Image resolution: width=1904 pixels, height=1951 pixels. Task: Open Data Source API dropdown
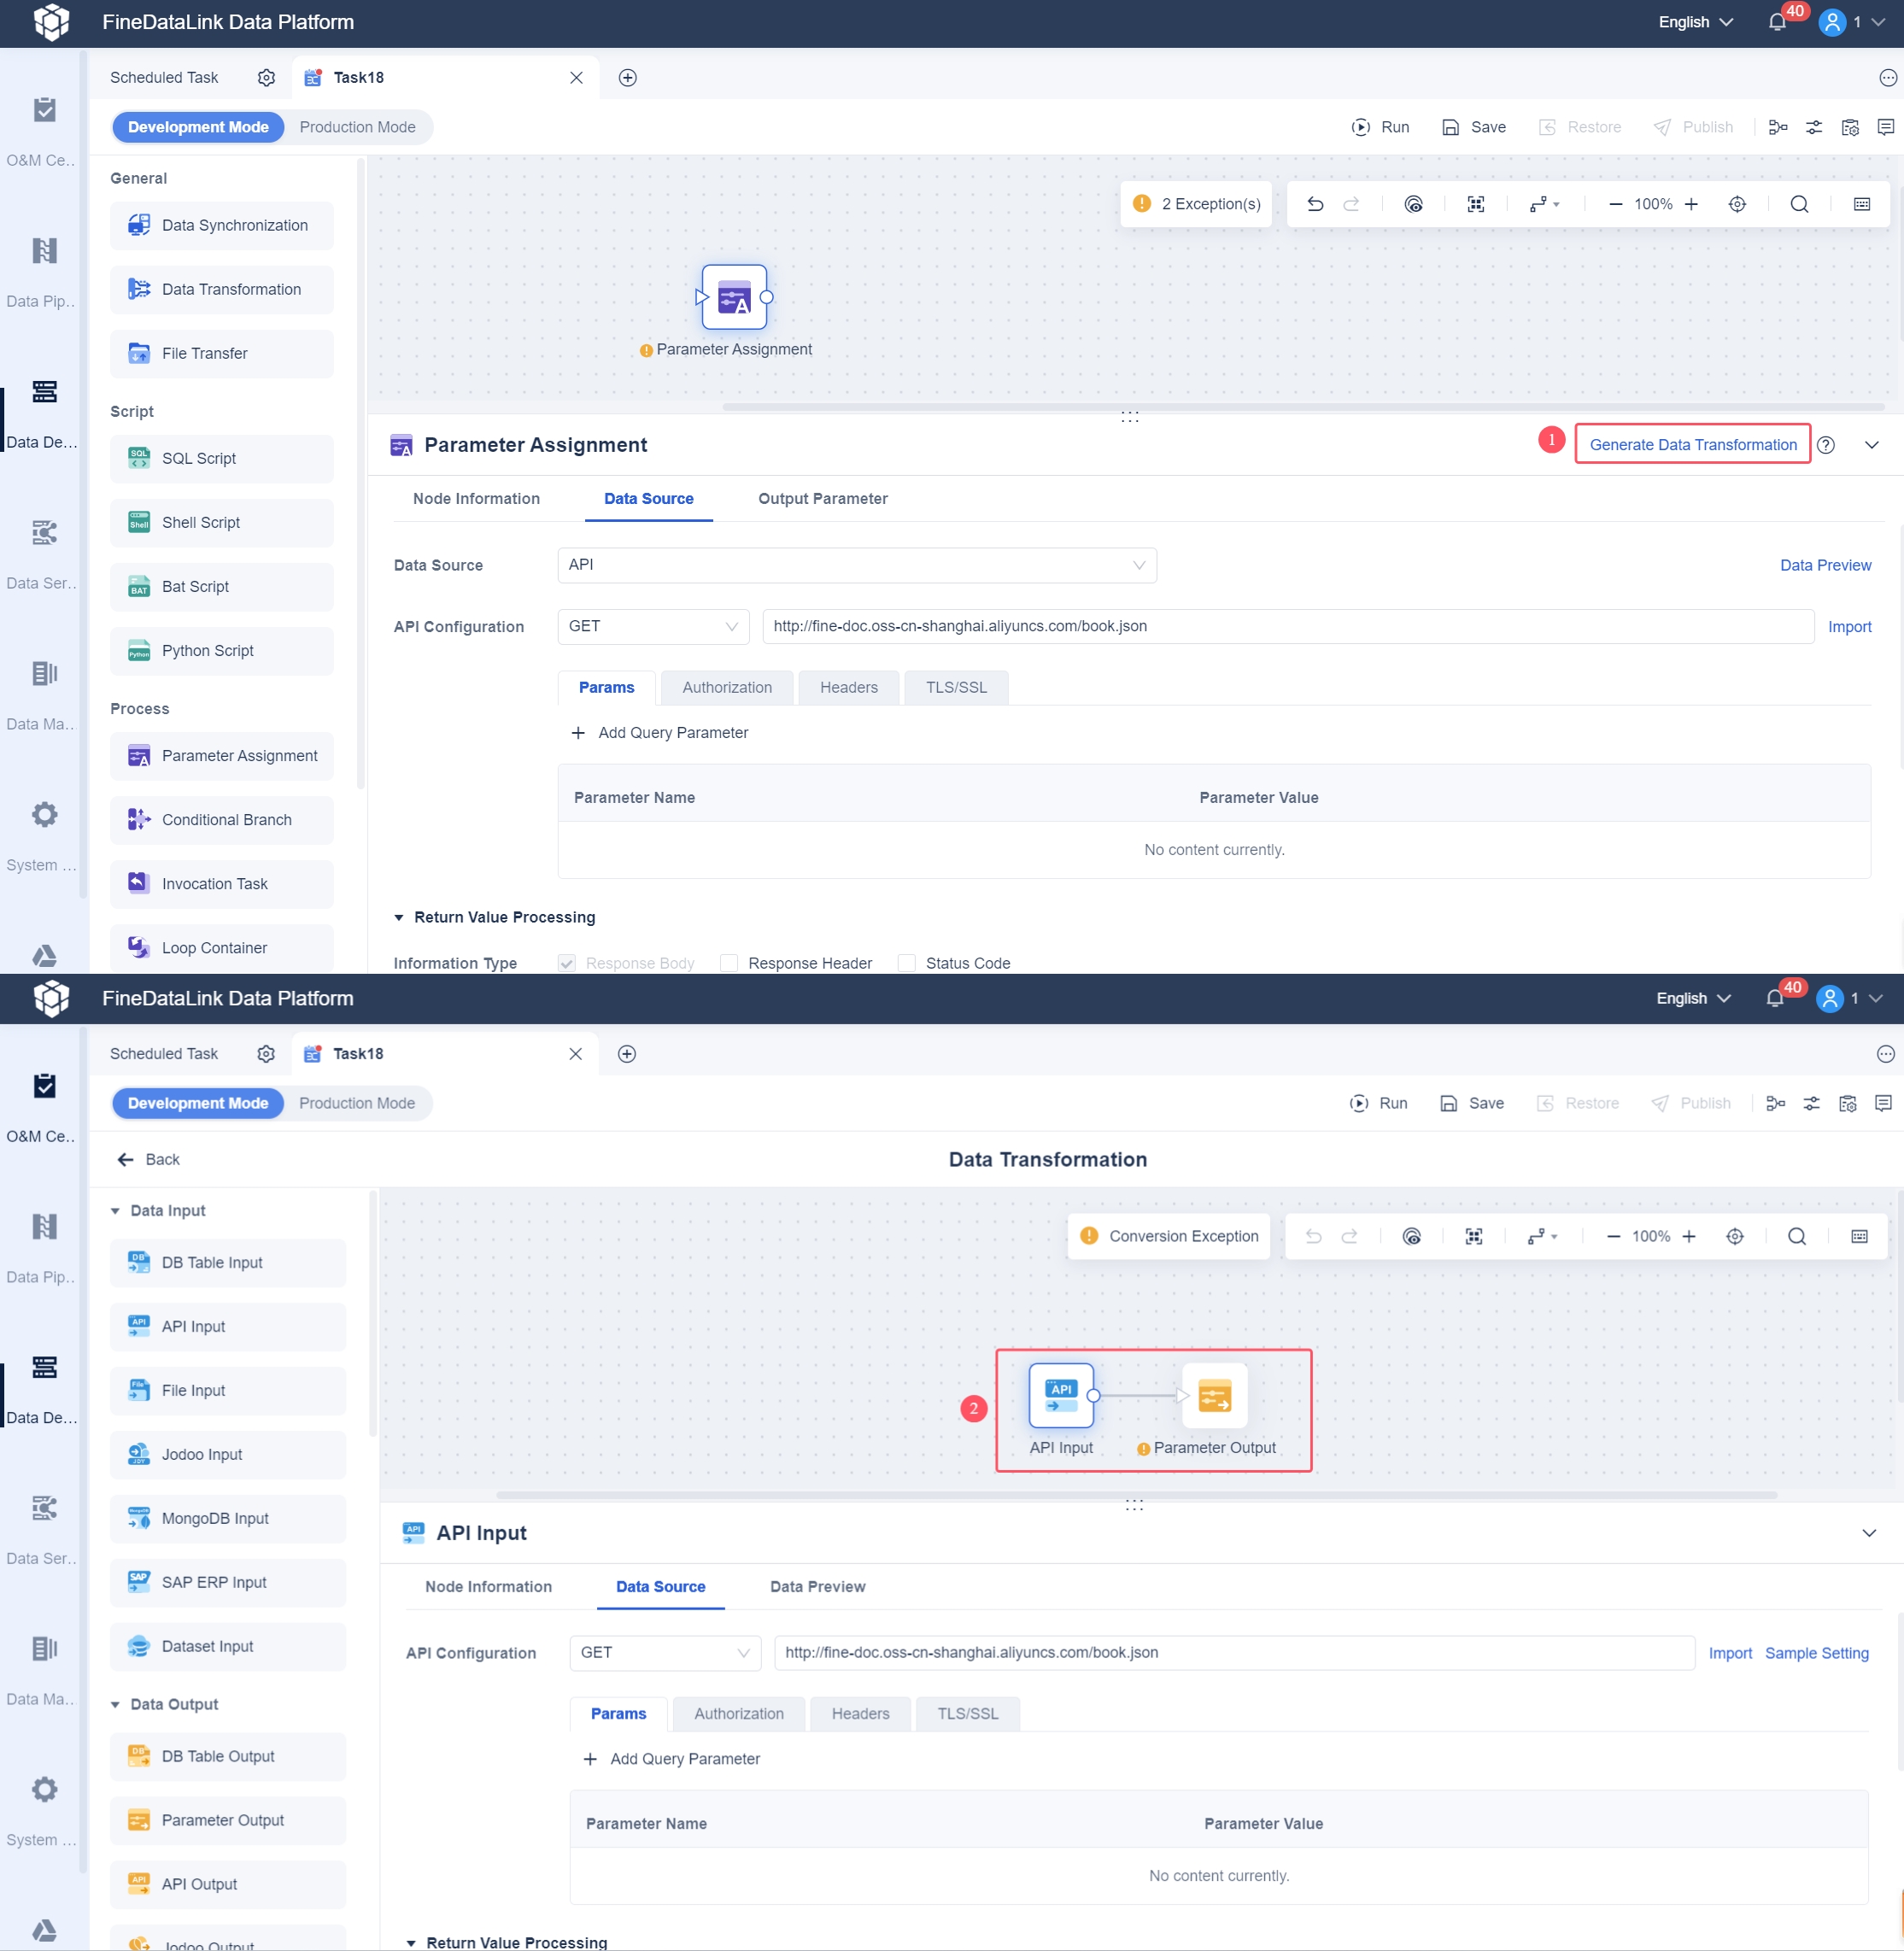[857, 565]
